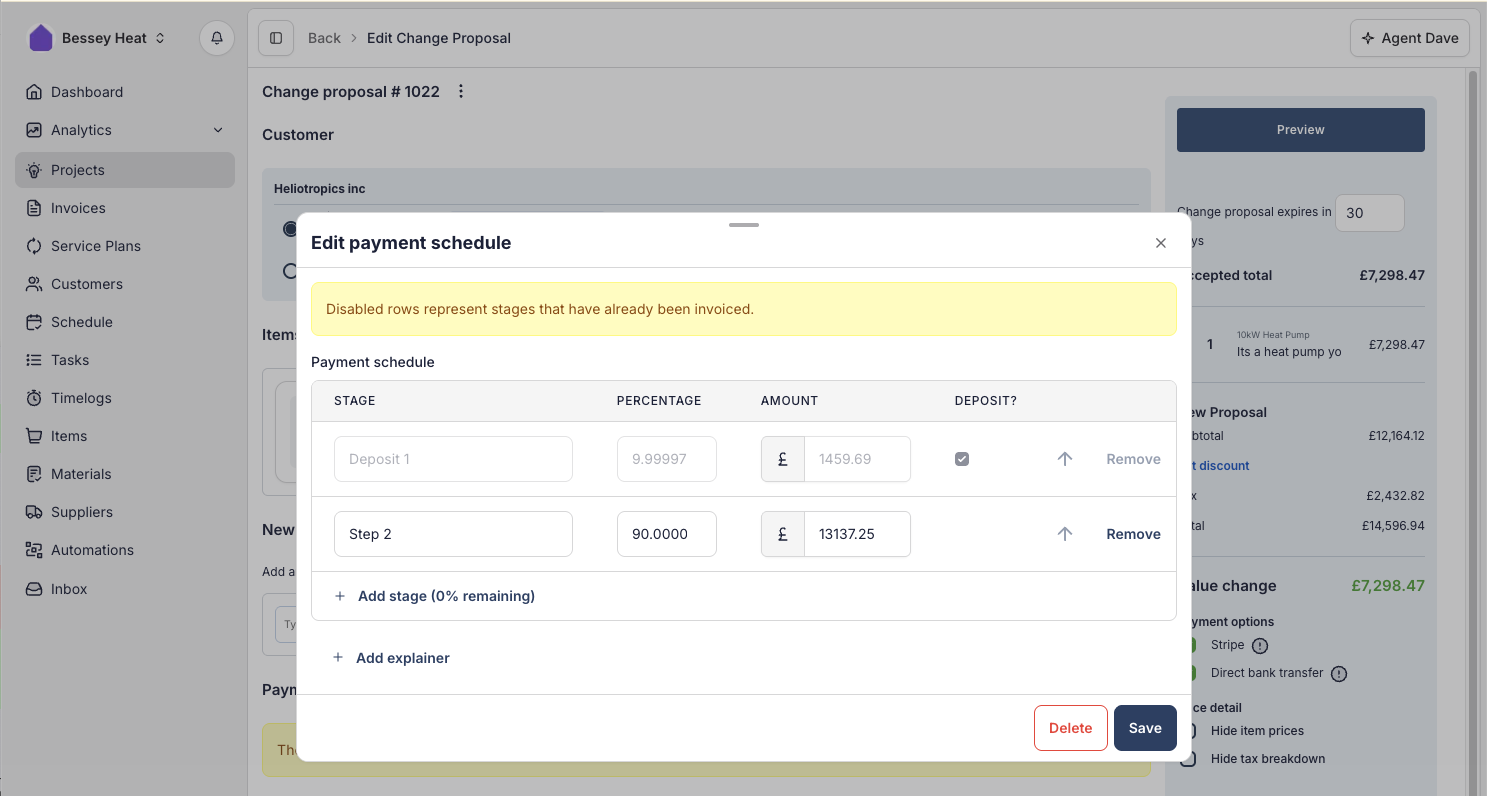Toggle the sidebar panel icon
Screen dimensions: 1487x796
[276, 38]
